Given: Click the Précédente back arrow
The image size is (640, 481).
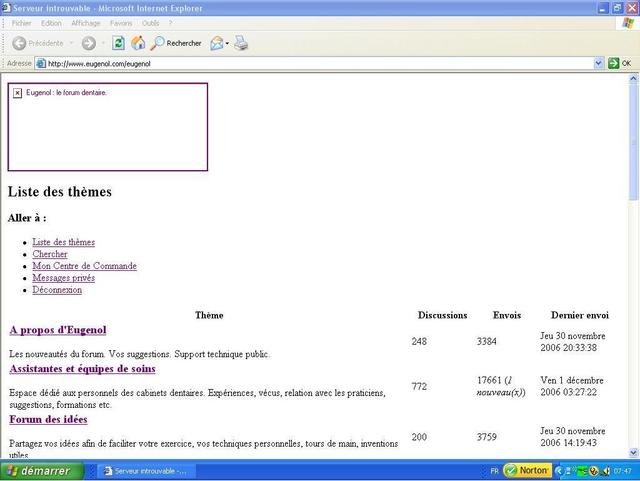Looking at the screenshot, I should (37, 43).
